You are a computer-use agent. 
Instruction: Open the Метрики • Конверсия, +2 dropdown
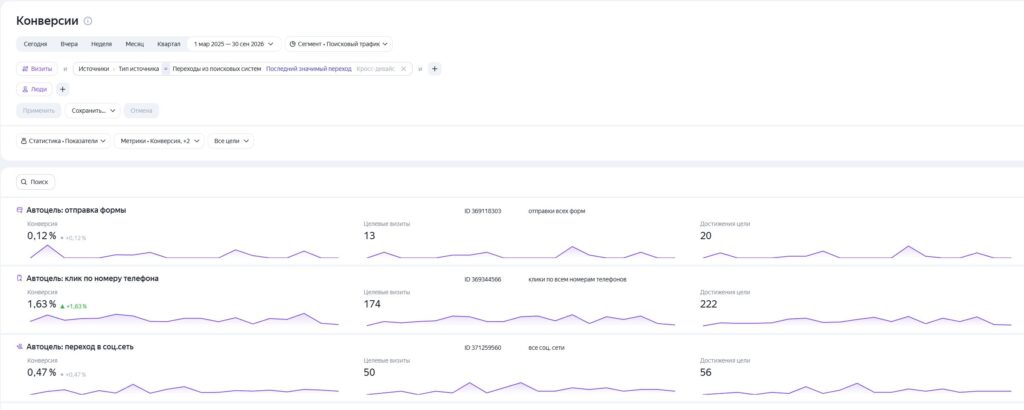[x=159, y=141]
